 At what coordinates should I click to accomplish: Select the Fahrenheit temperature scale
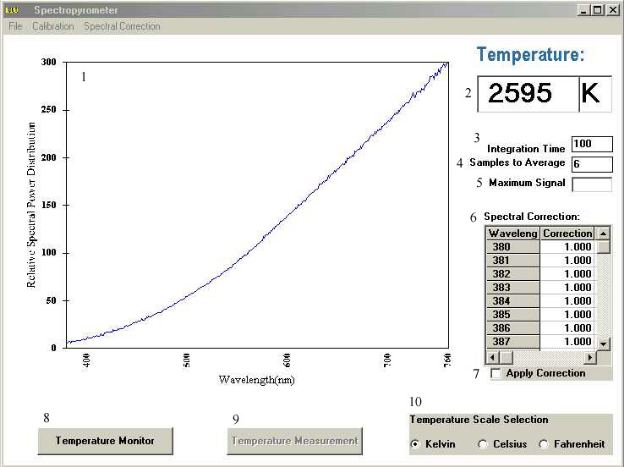544,444
